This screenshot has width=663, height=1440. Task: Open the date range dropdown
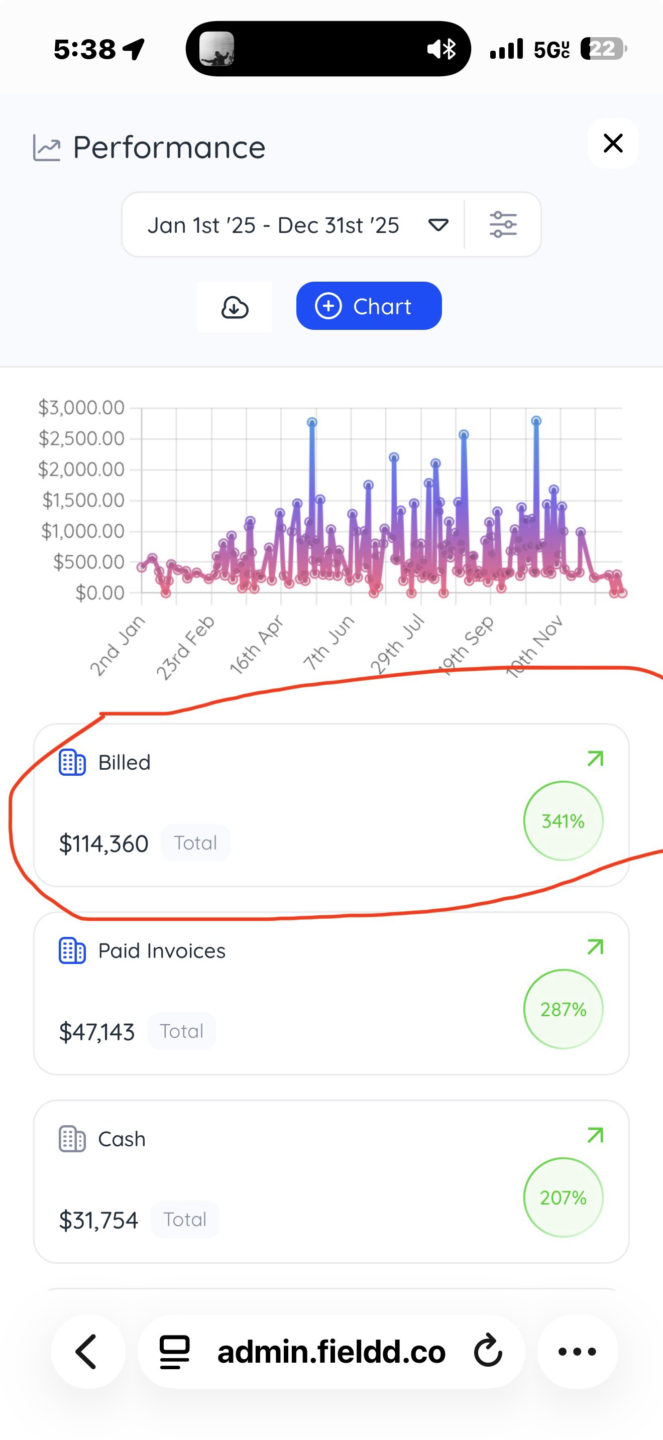click(x=438, y=225)
